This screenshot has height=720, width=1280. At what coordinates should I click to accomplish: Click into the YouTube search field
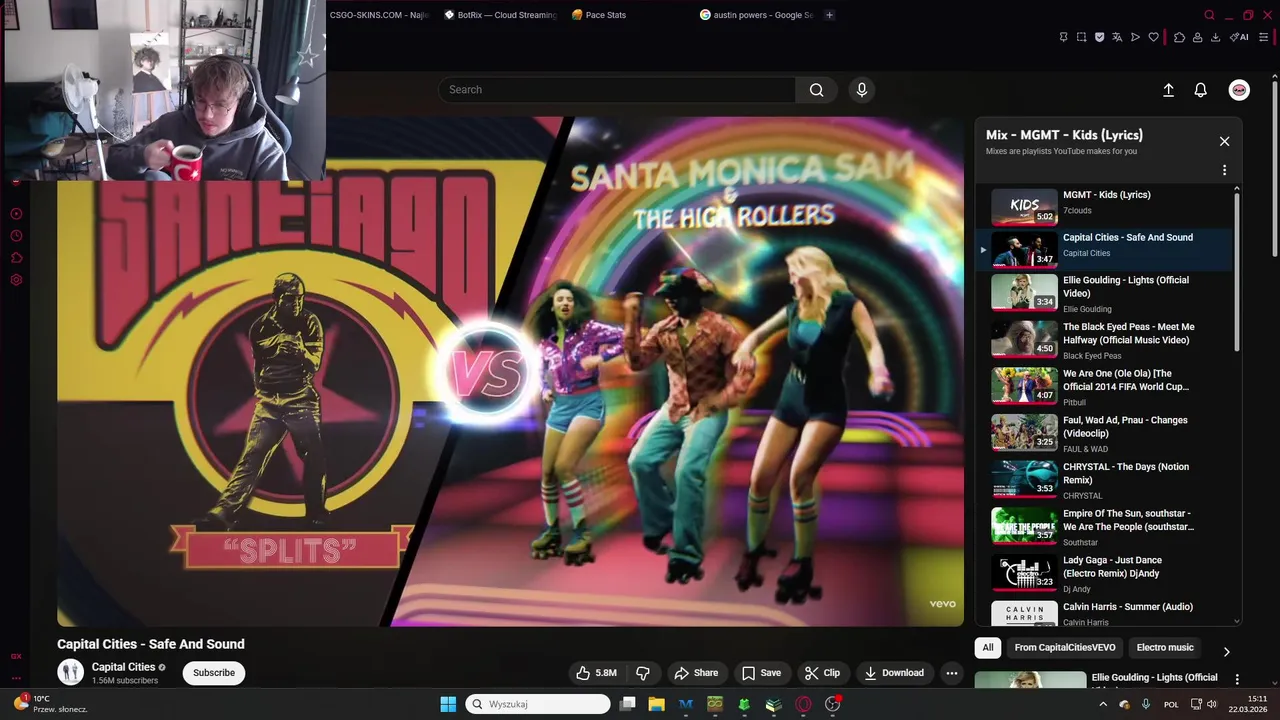(x=617, y=90)
